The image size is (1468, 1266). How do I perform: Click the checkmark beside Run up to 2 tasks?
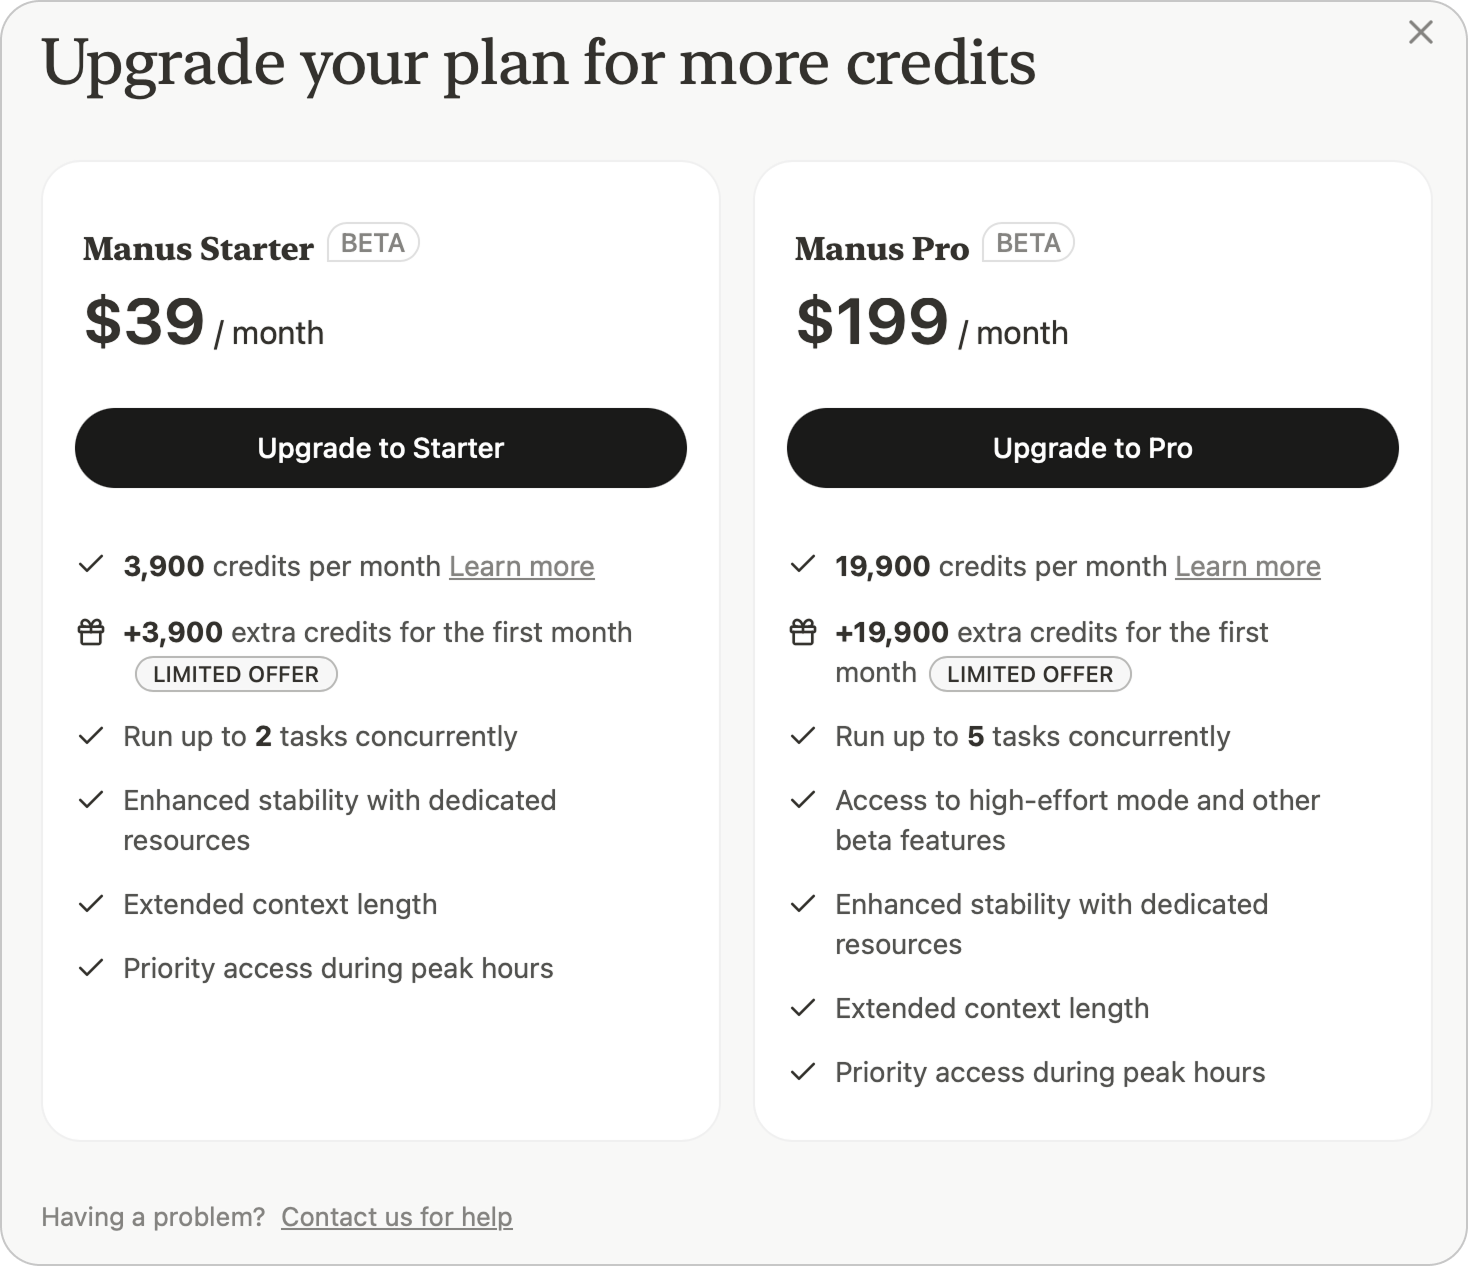point(91,736)
